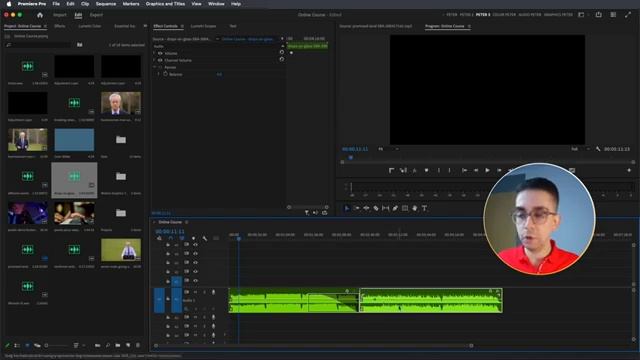Switch to the Effects tab
The image size is (640, 360).
coord(60,26)
